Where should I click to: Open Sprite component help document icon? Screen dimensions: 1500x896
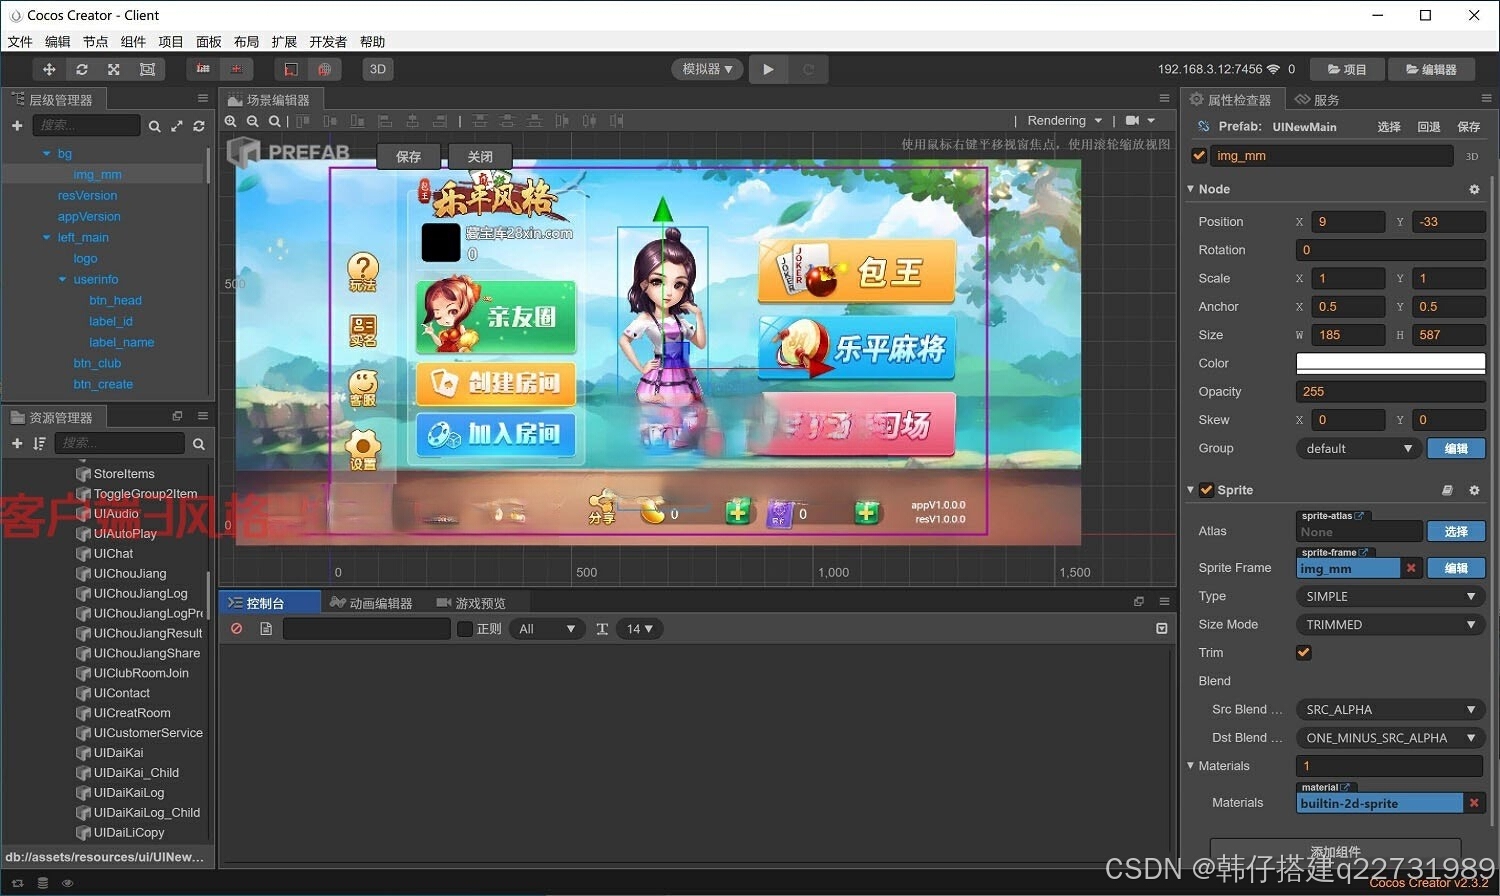[1447, 490]
